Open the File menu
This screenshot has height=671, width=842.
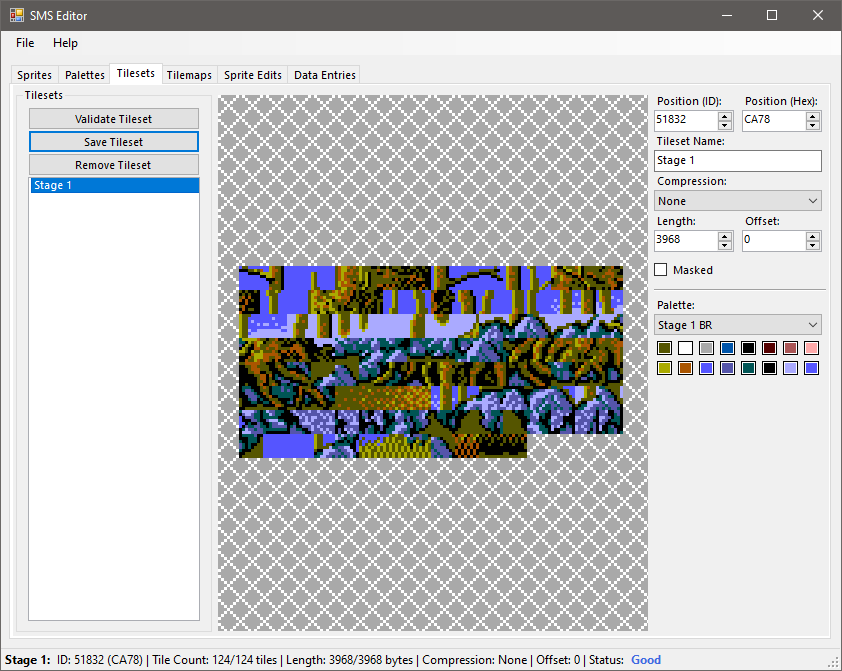pyautogui.click(x=25, y=43)
